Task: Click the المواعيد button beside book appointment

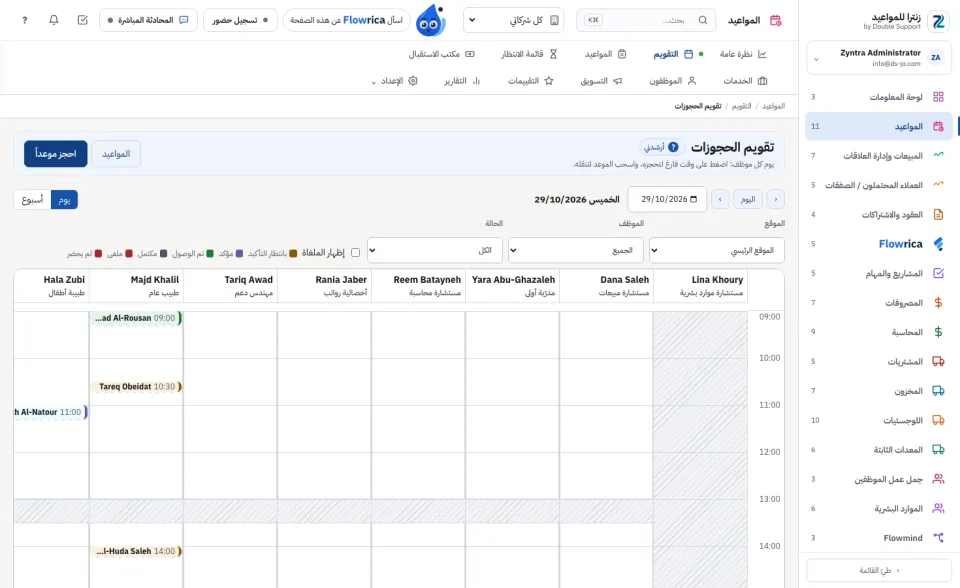Action: pos(116,154)
